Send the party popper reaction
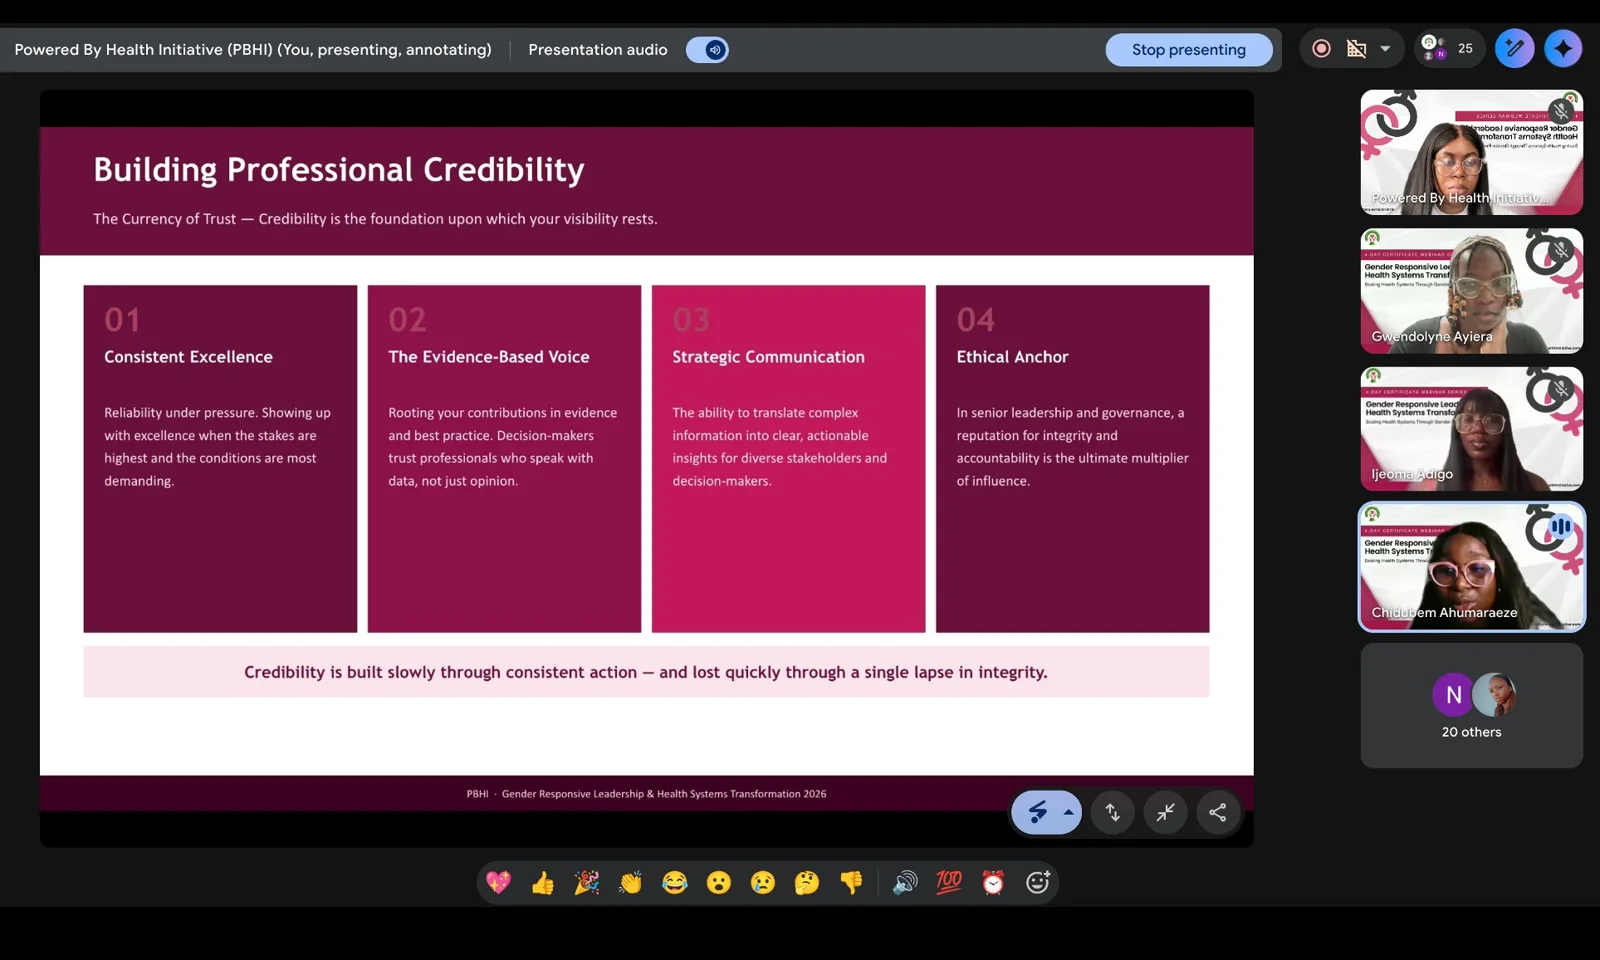1600x960 pixels. click(x=586, y=882)
